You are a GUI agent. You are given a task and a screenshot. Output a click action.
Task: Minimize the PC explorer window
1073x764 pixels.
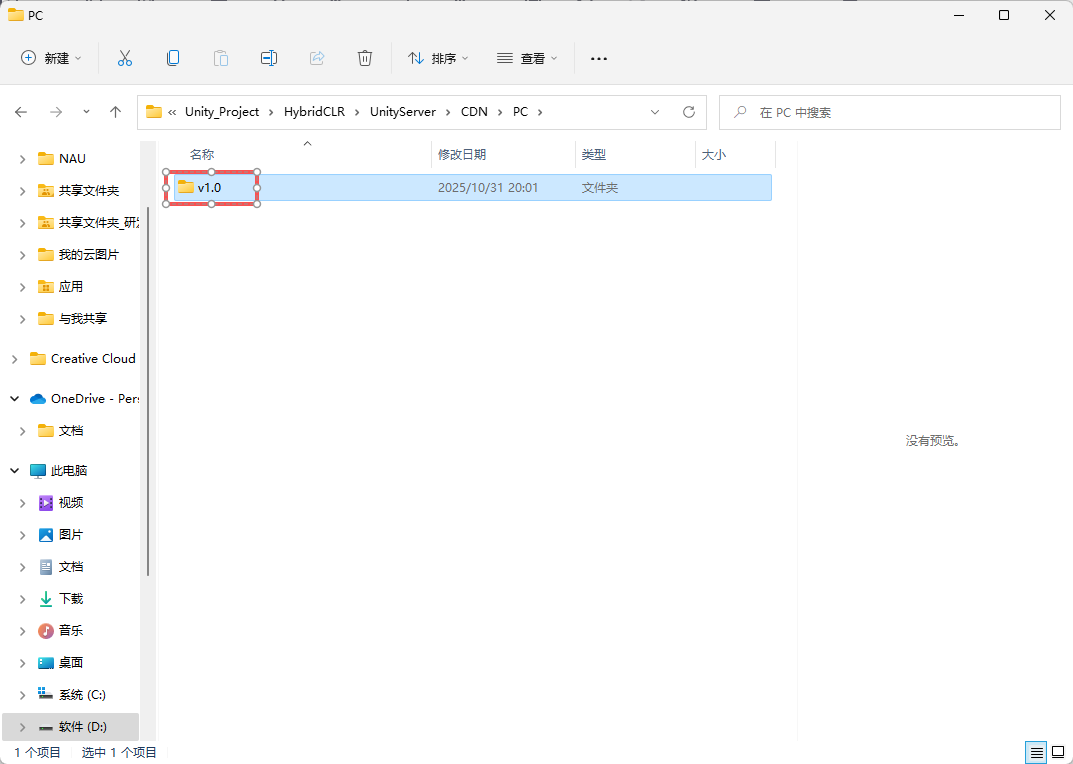point(957,15)
